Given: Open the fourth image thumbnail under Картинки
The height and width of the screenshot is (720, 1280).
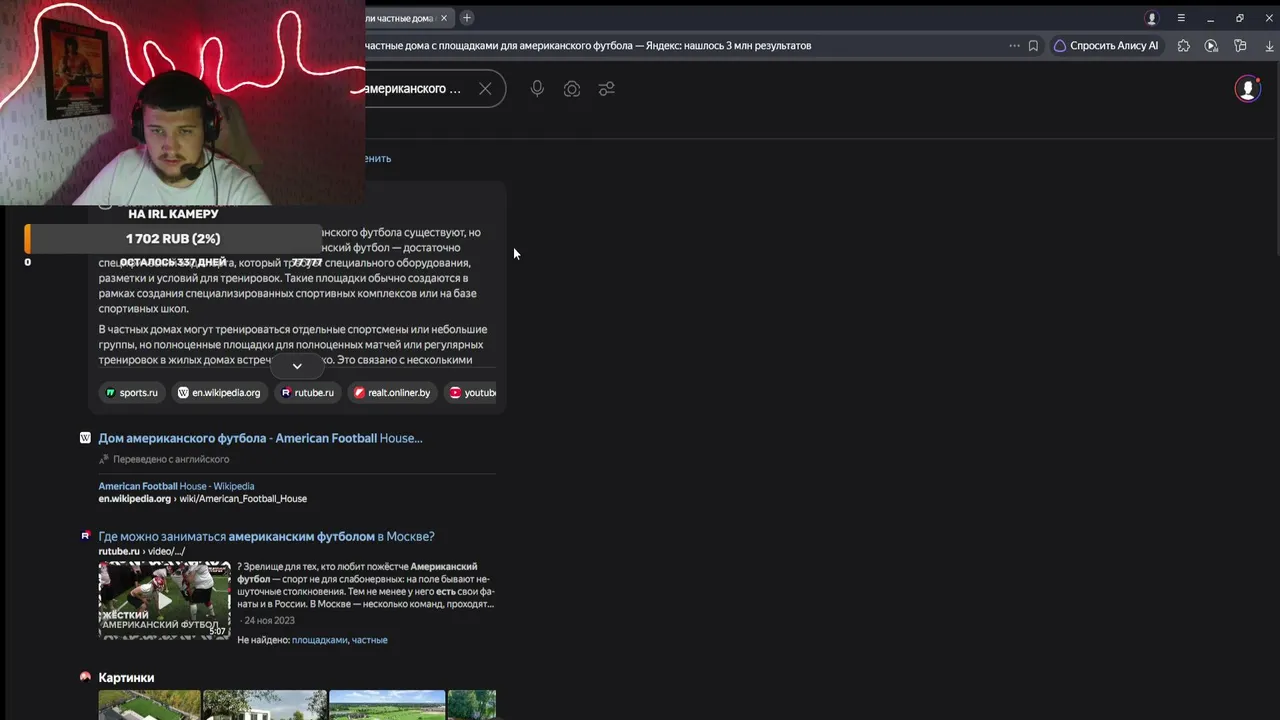Looking at the screenshot, I should 472,705.
